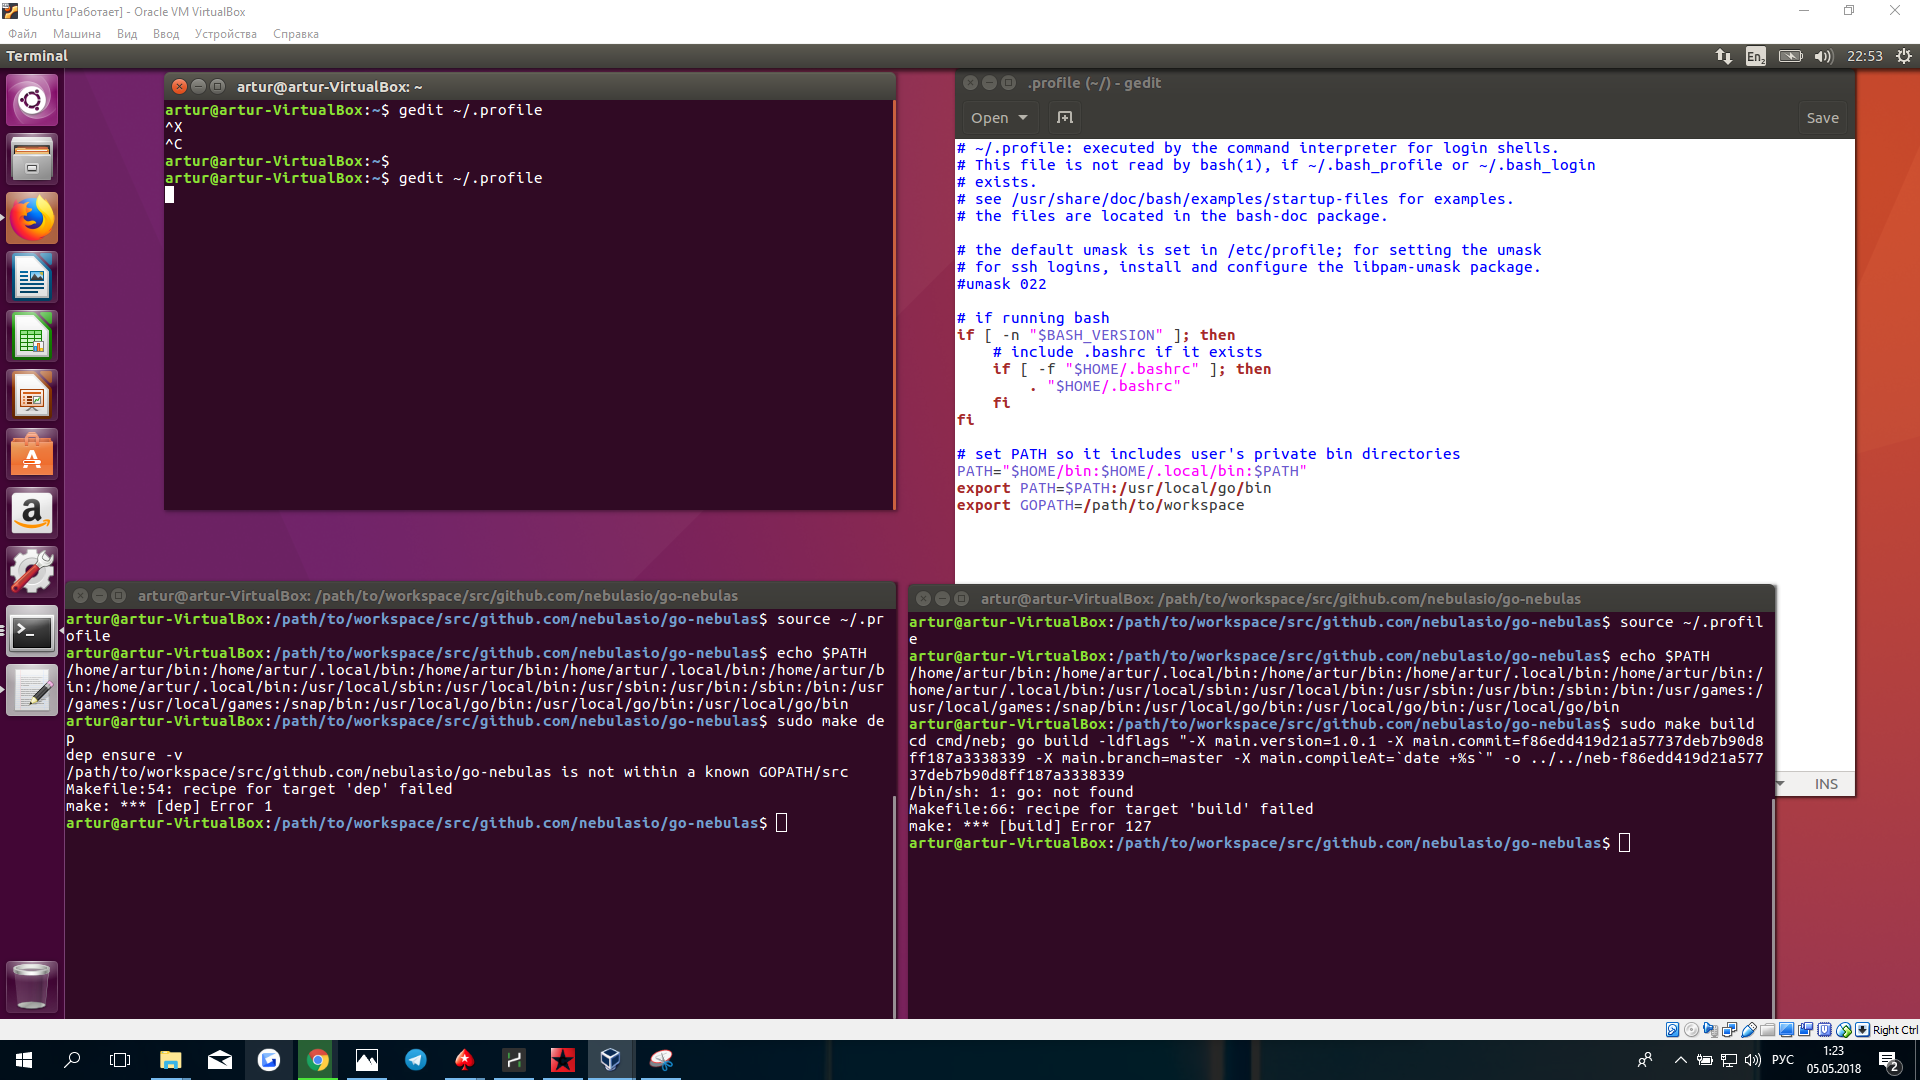Click the Amazon launcher icon

32,513
